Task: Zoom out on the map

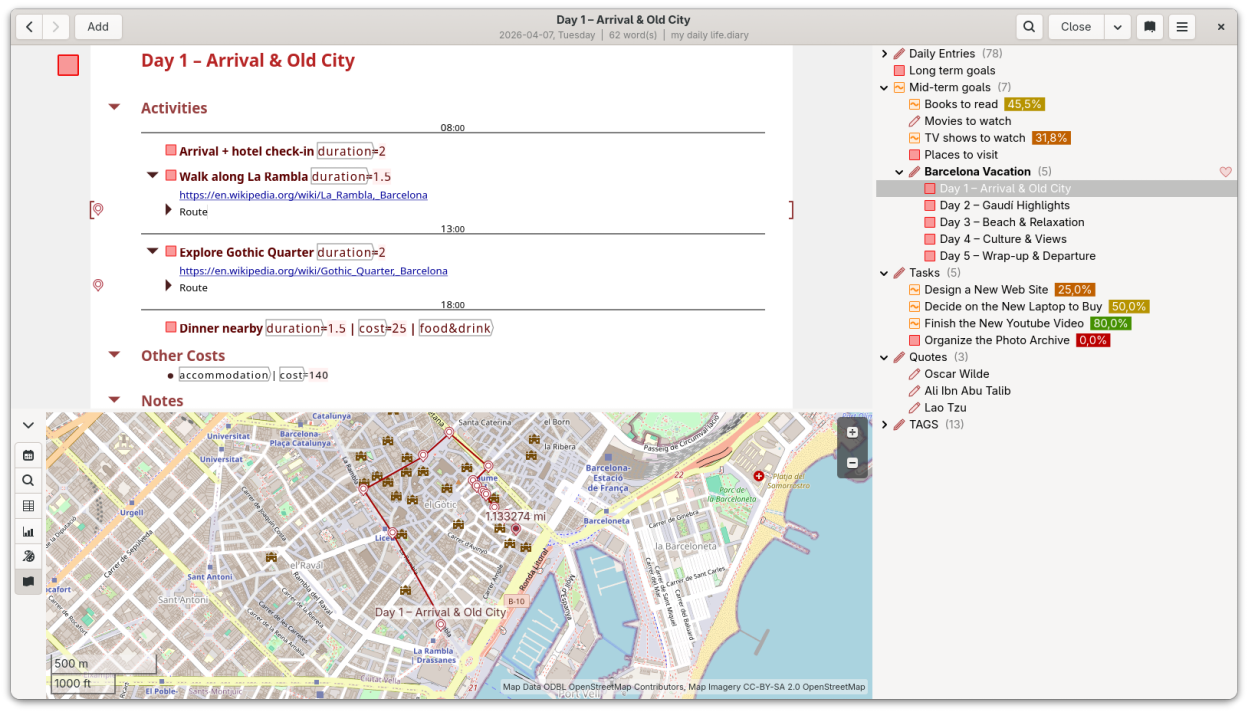Action: 852,462
